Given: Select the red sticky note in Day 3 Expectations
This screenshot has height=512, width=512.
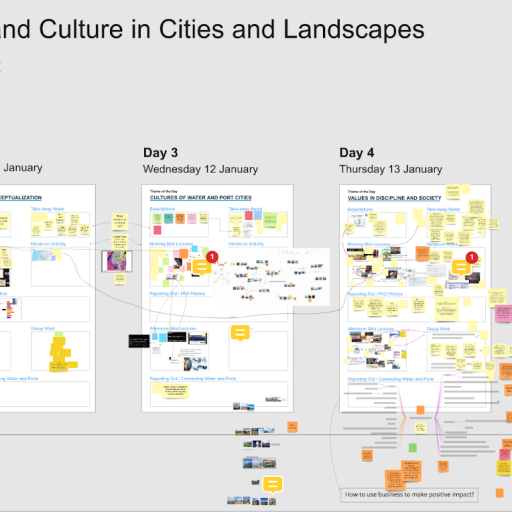Looking at the screenshot, I should tap(157, 230).
